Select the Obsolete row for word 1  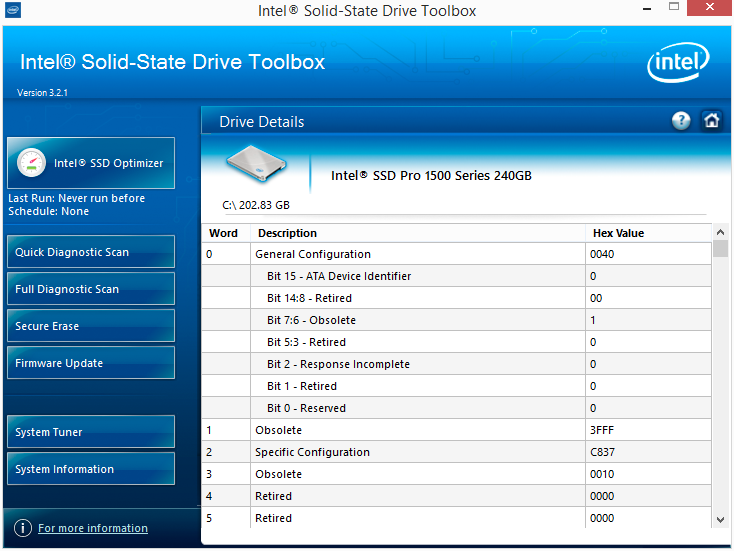[x=456, y=430]
